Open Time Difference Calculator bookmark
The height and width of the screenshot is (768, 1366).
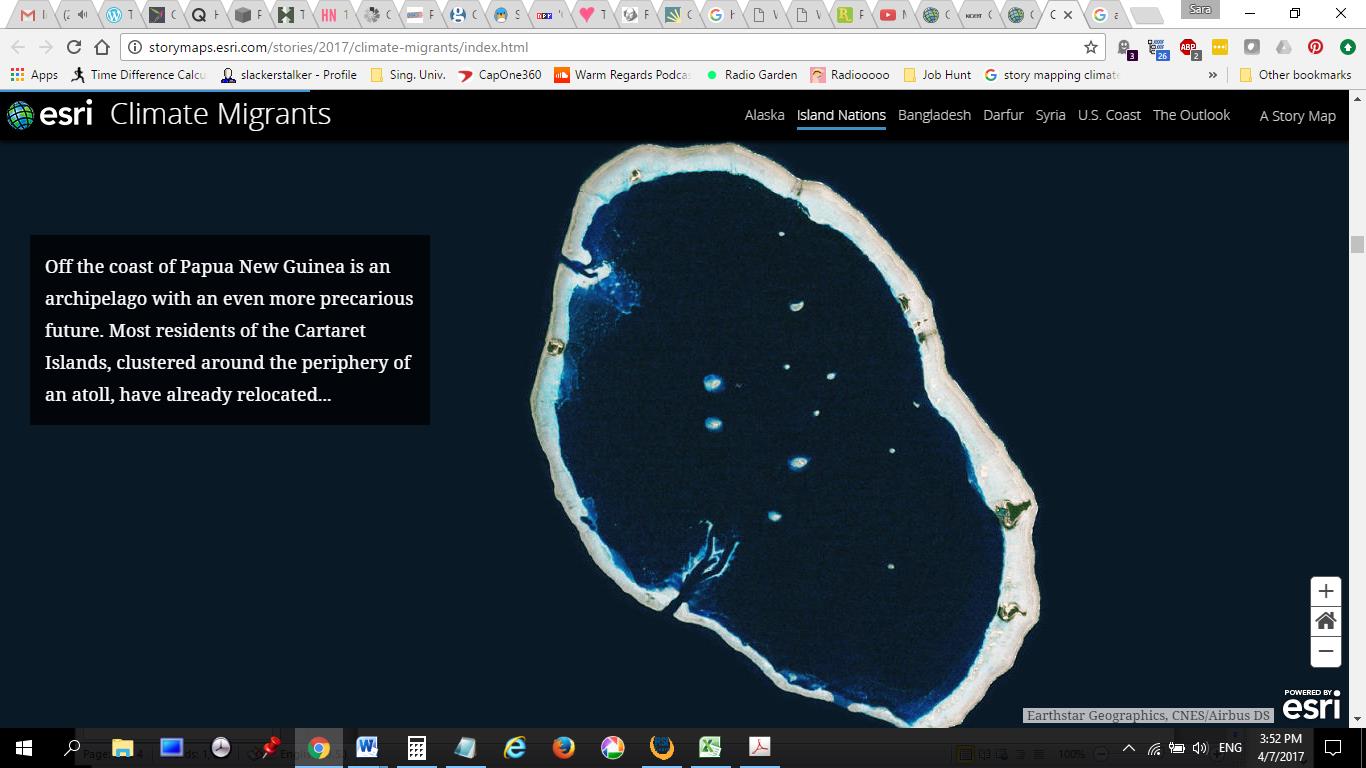click(139, 75)
